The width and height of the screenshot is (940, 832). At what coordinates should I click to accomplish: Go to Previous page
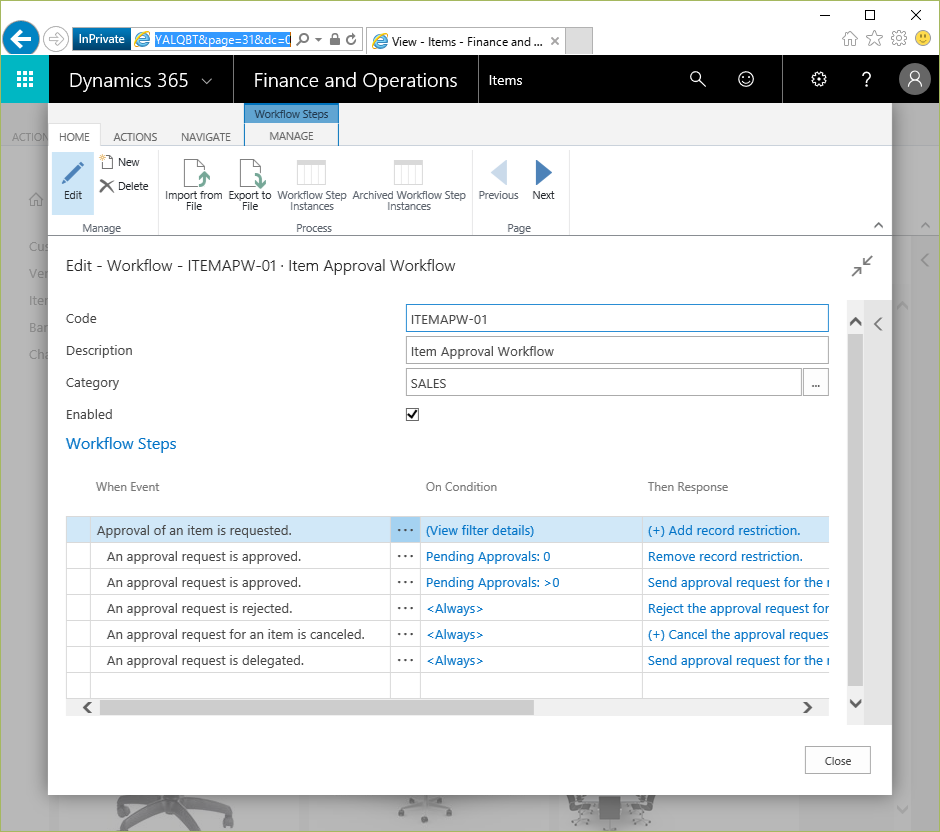pos(498,180)
